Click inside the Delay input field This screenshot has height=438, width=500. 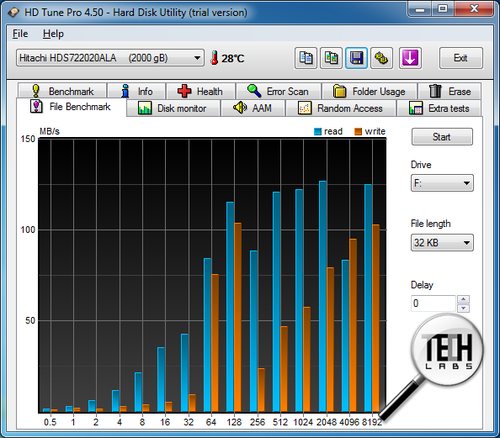[x=433, y=303]
